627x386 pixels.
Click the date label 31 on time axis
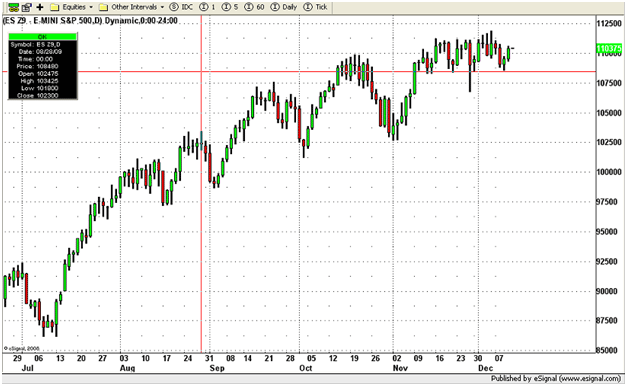coord(209,358)
